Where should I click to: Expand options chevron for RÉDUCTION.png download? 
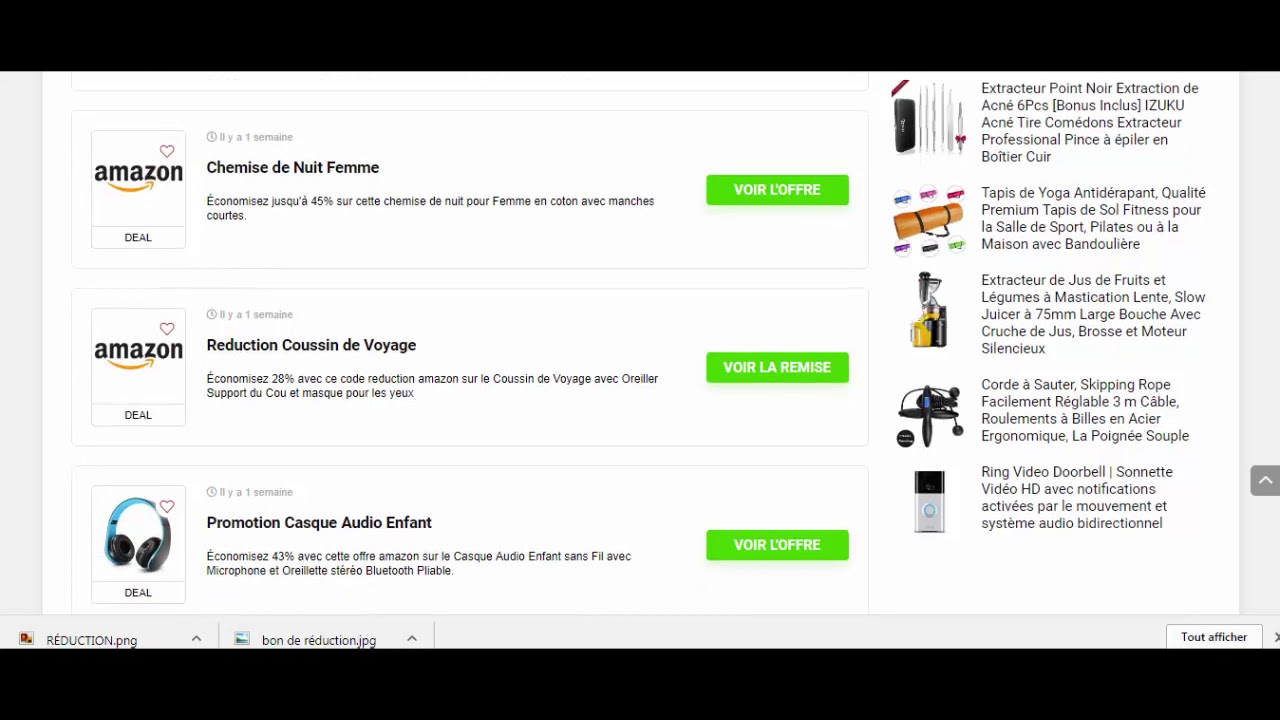click(196, 639)
